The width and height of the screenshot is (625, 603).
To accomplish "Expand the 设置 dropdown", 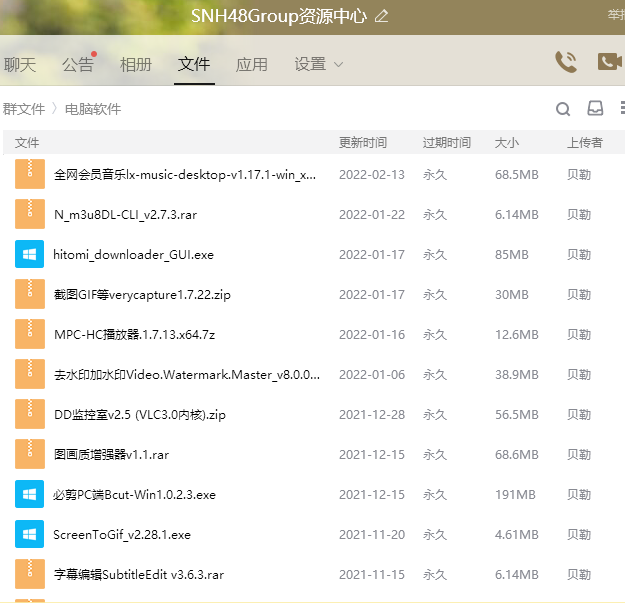I will [318, 64].
